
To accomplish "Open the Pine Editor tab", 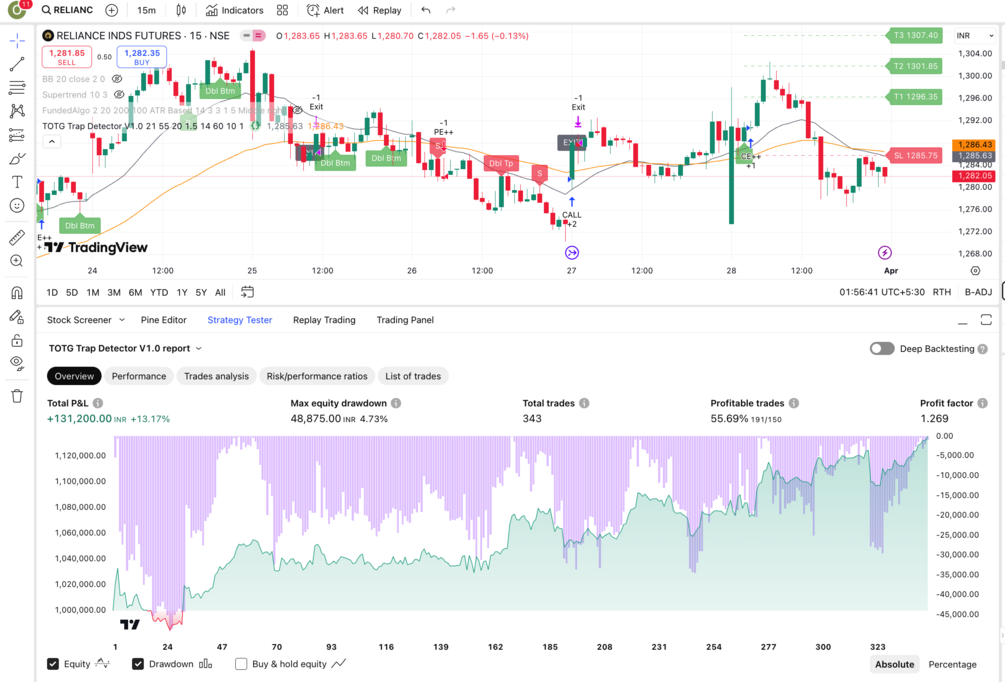I will (x=163, y=320).
